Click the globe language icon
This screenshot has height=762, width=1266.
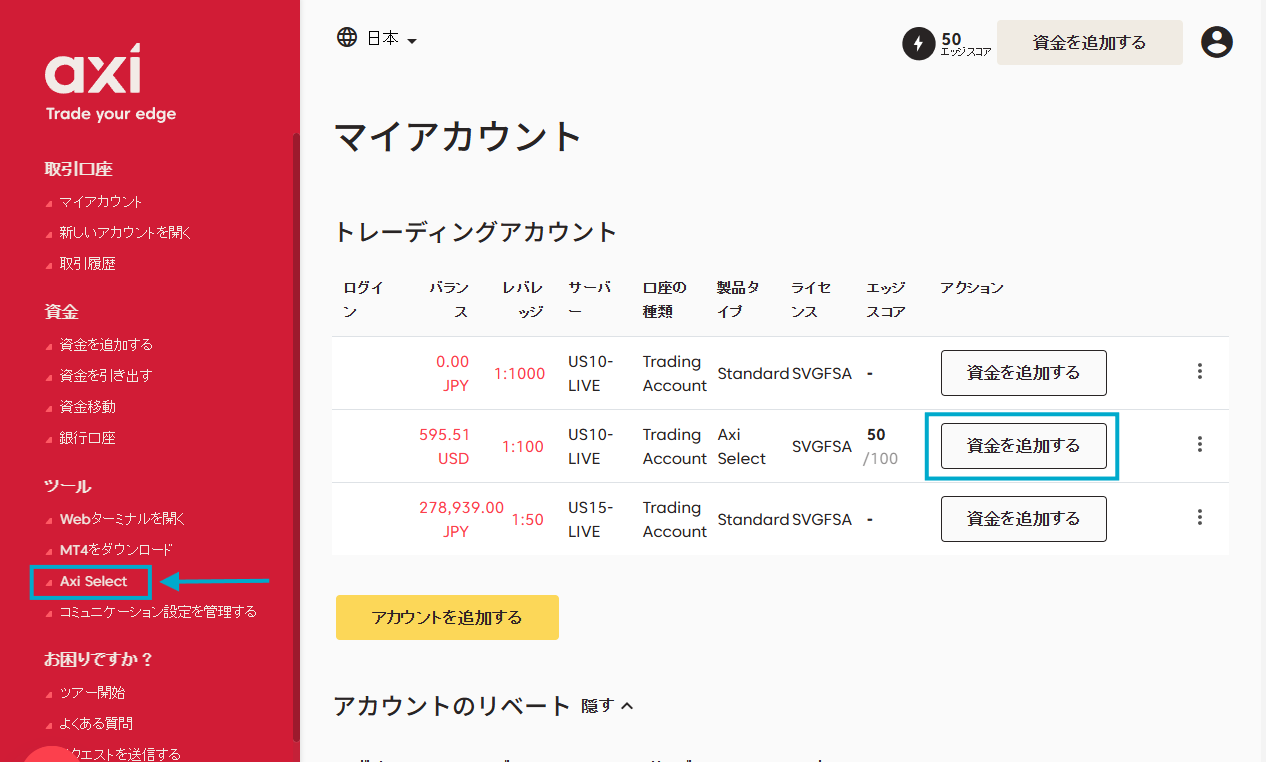coord(347,37)
